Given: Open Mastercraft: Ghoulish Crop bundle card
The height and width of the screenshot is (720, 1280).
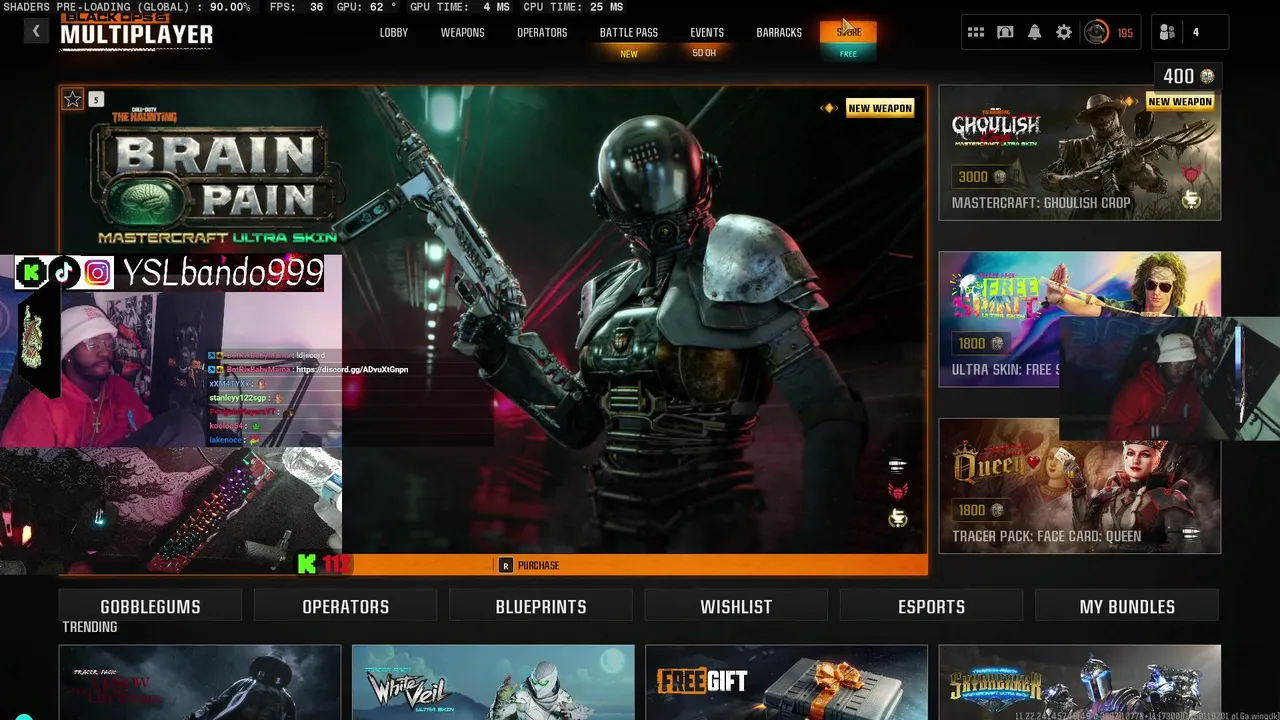Looking at the screenshot, I should [1080, 152].
